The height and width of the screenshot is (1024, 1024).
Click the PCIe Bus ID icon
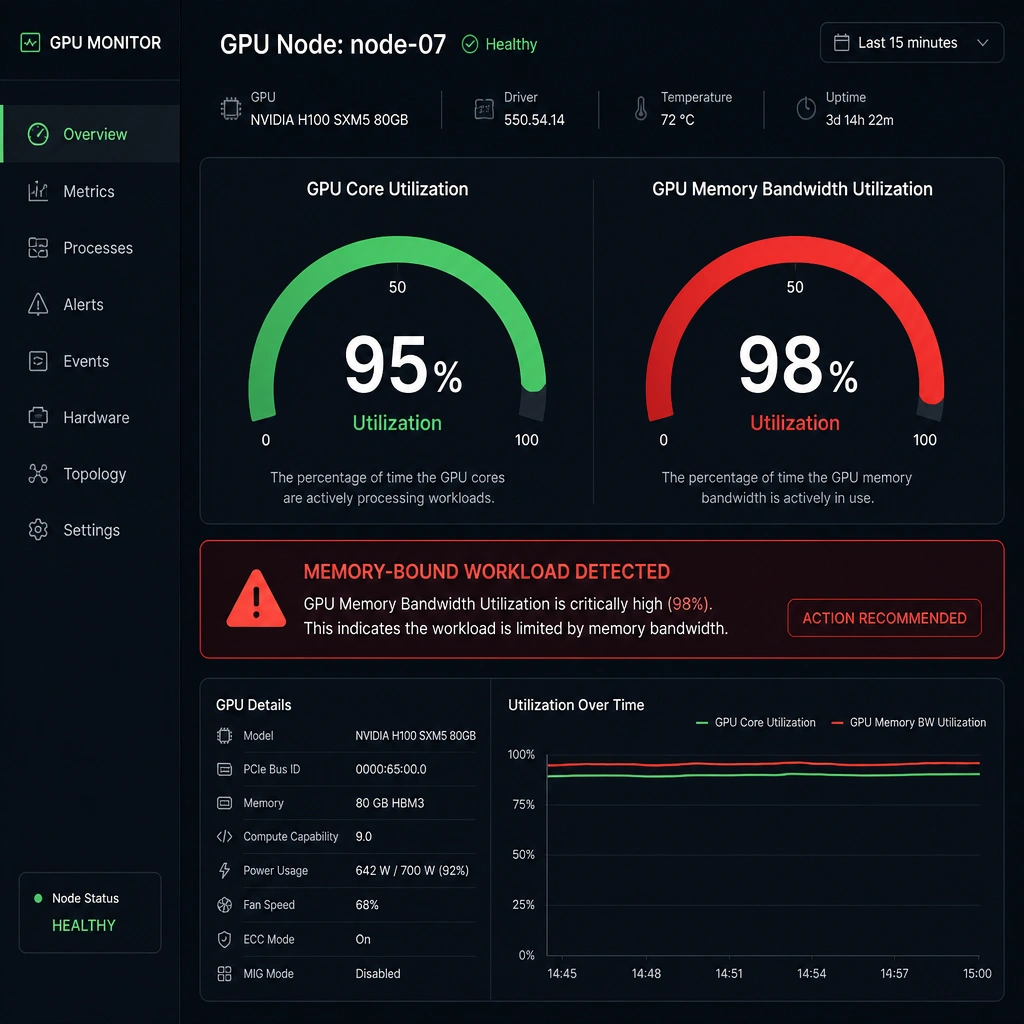(224, 769)
